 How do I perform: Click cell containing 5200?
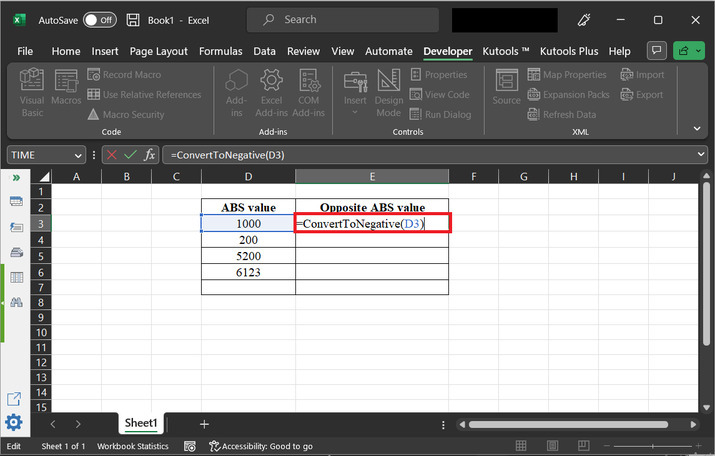tap(249, 256)
